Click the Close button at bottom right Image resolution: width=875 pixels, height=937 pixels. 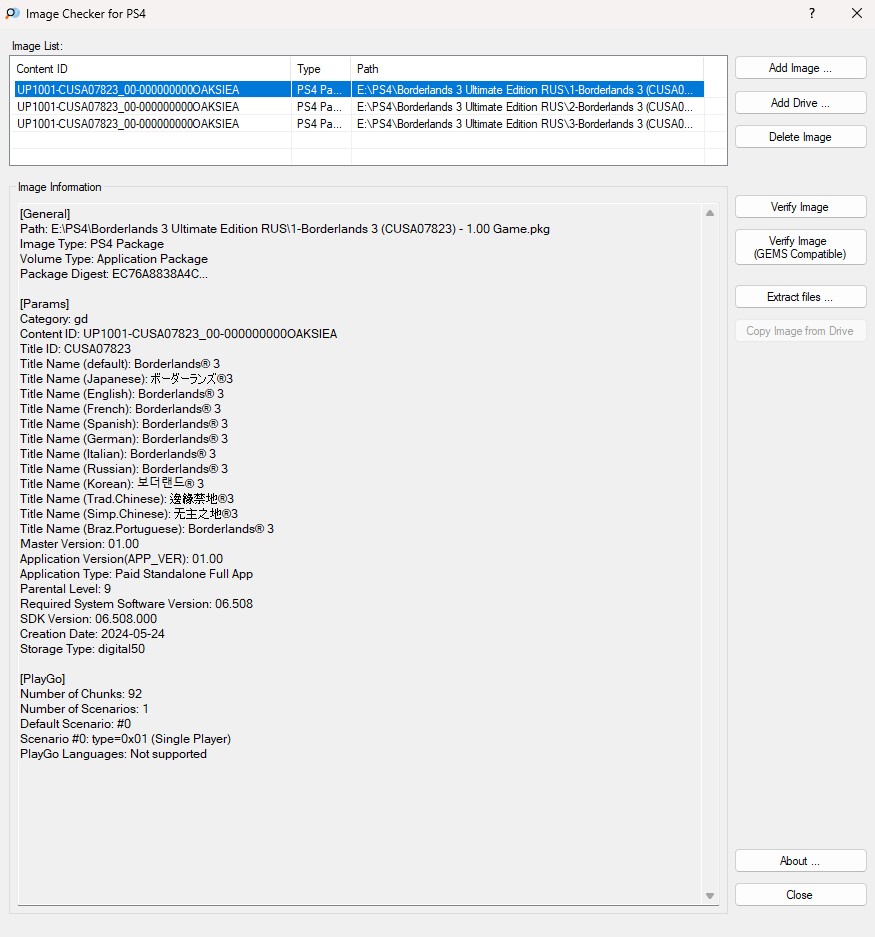point(800,895)
